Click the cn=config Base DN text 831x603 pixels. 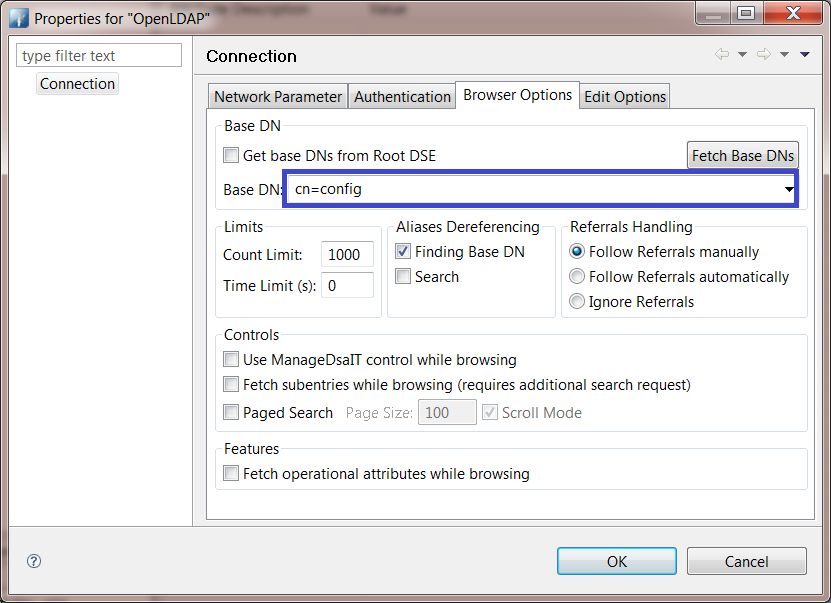pyautogui.click(x=328, y=189)
